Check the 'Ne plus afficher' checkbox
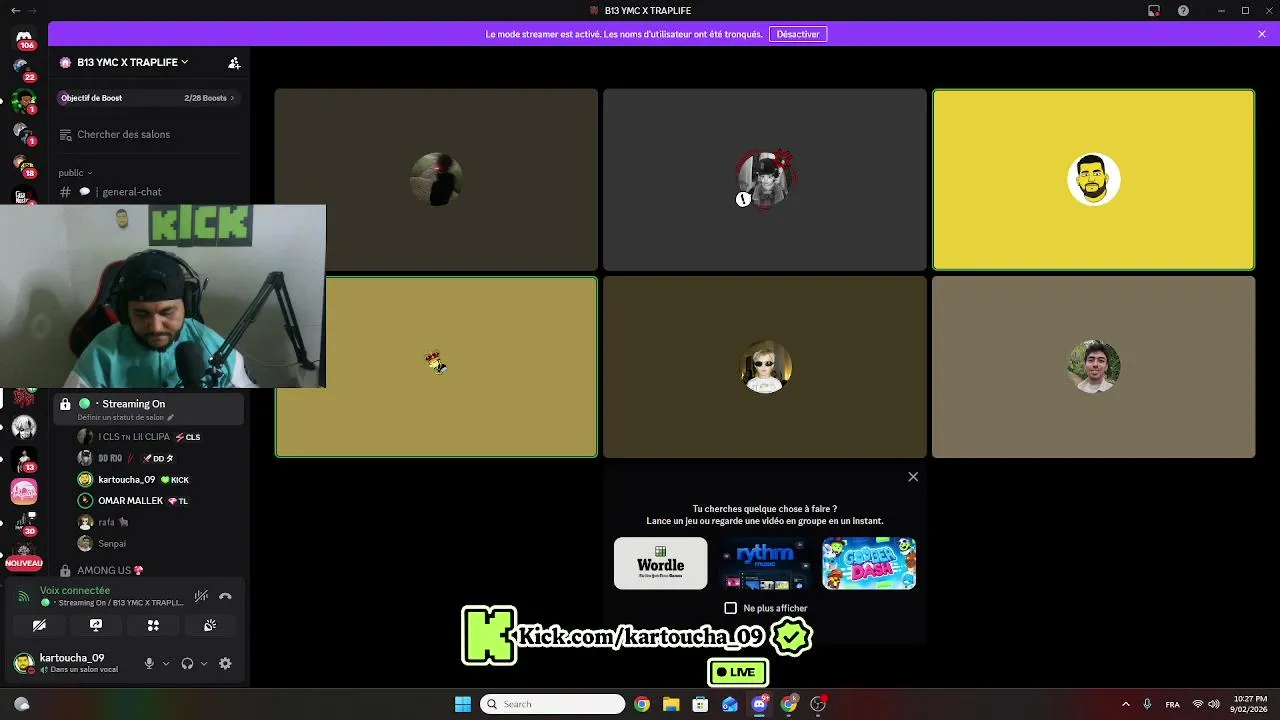This screenshot has width=1280, height=720. (x=730, y=608)
